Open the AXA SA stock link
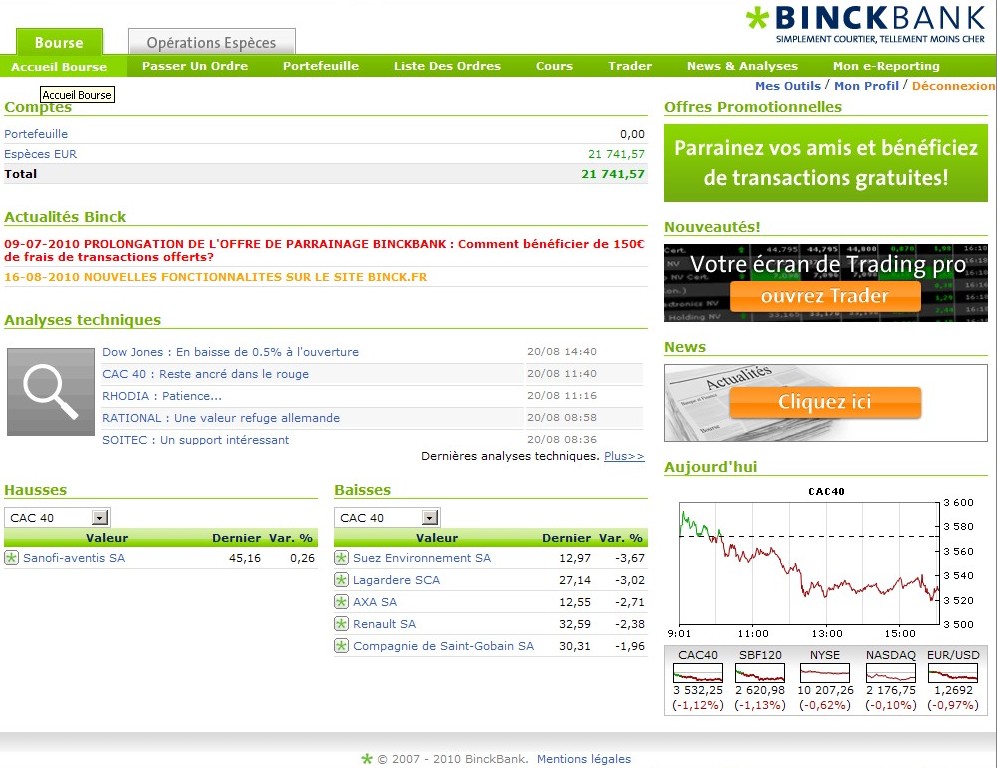Viewport: 997px width, 768px height. (x=375, y=601)
